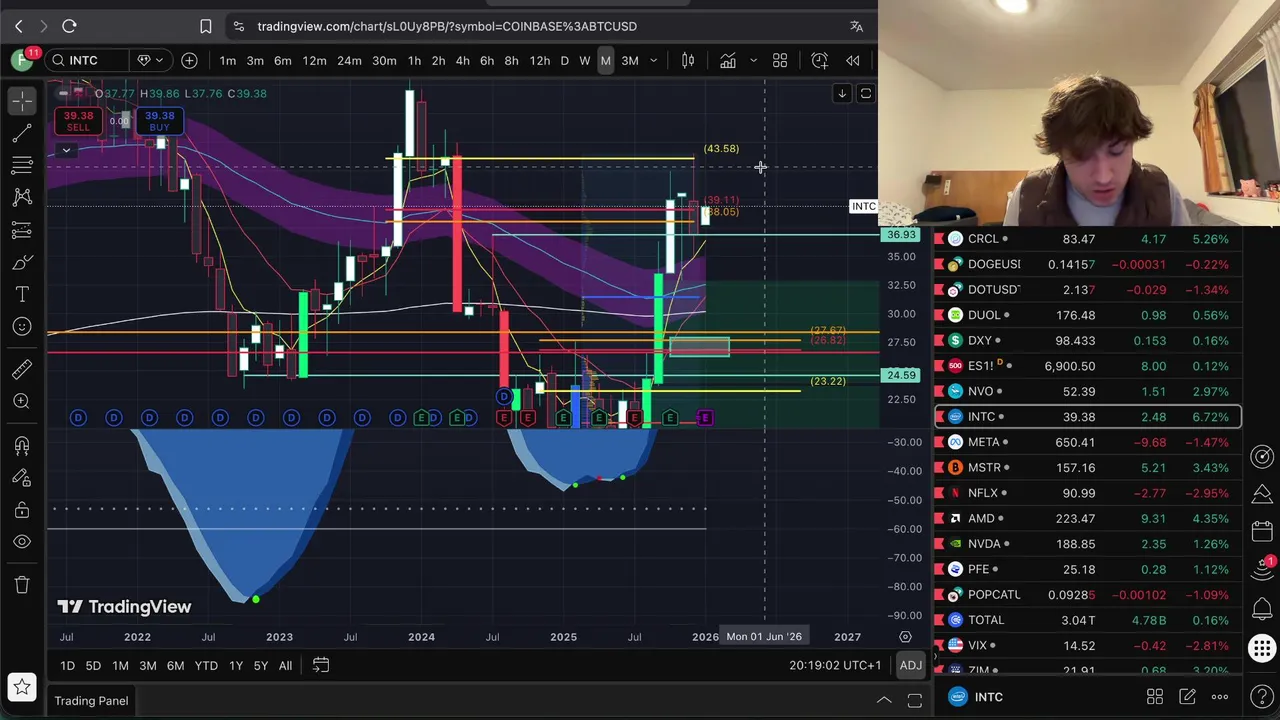Screen dimensions: 1280x720
Task: Open the user profile avatar menu
Action: pyautogui.click(x=21, y=61)
